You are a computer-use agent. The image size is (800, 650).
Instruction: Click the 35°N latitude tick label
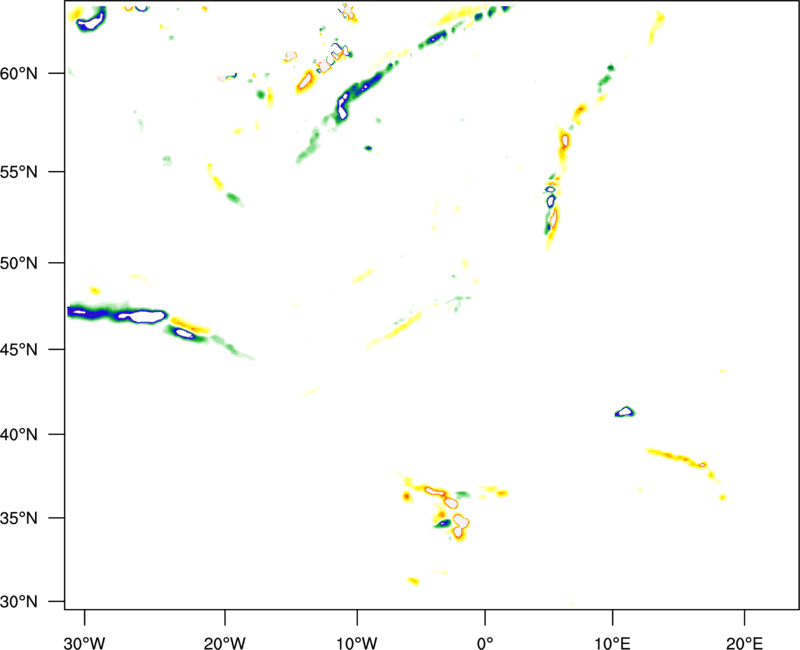click(19, 518)
